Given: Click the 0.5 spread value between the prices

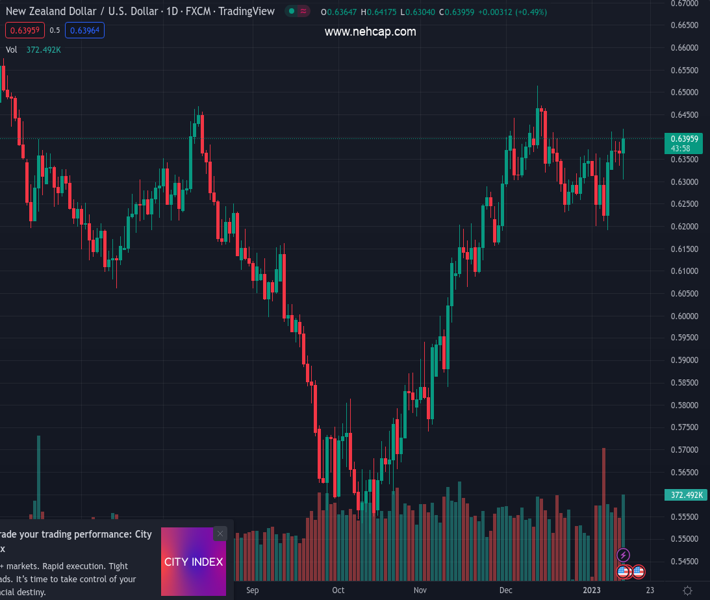Looking at the screenshot, I should pos(55,31).
